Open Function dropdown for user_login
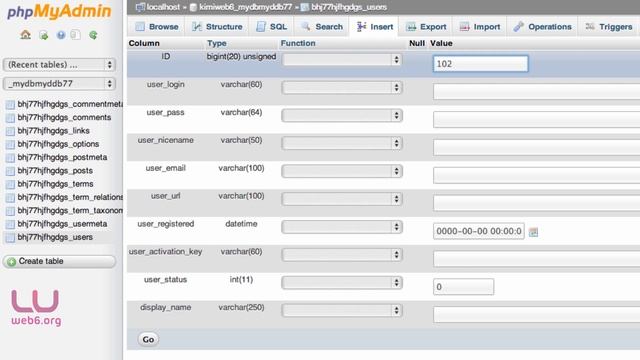The image size is (640, 360). pos(342,87)
